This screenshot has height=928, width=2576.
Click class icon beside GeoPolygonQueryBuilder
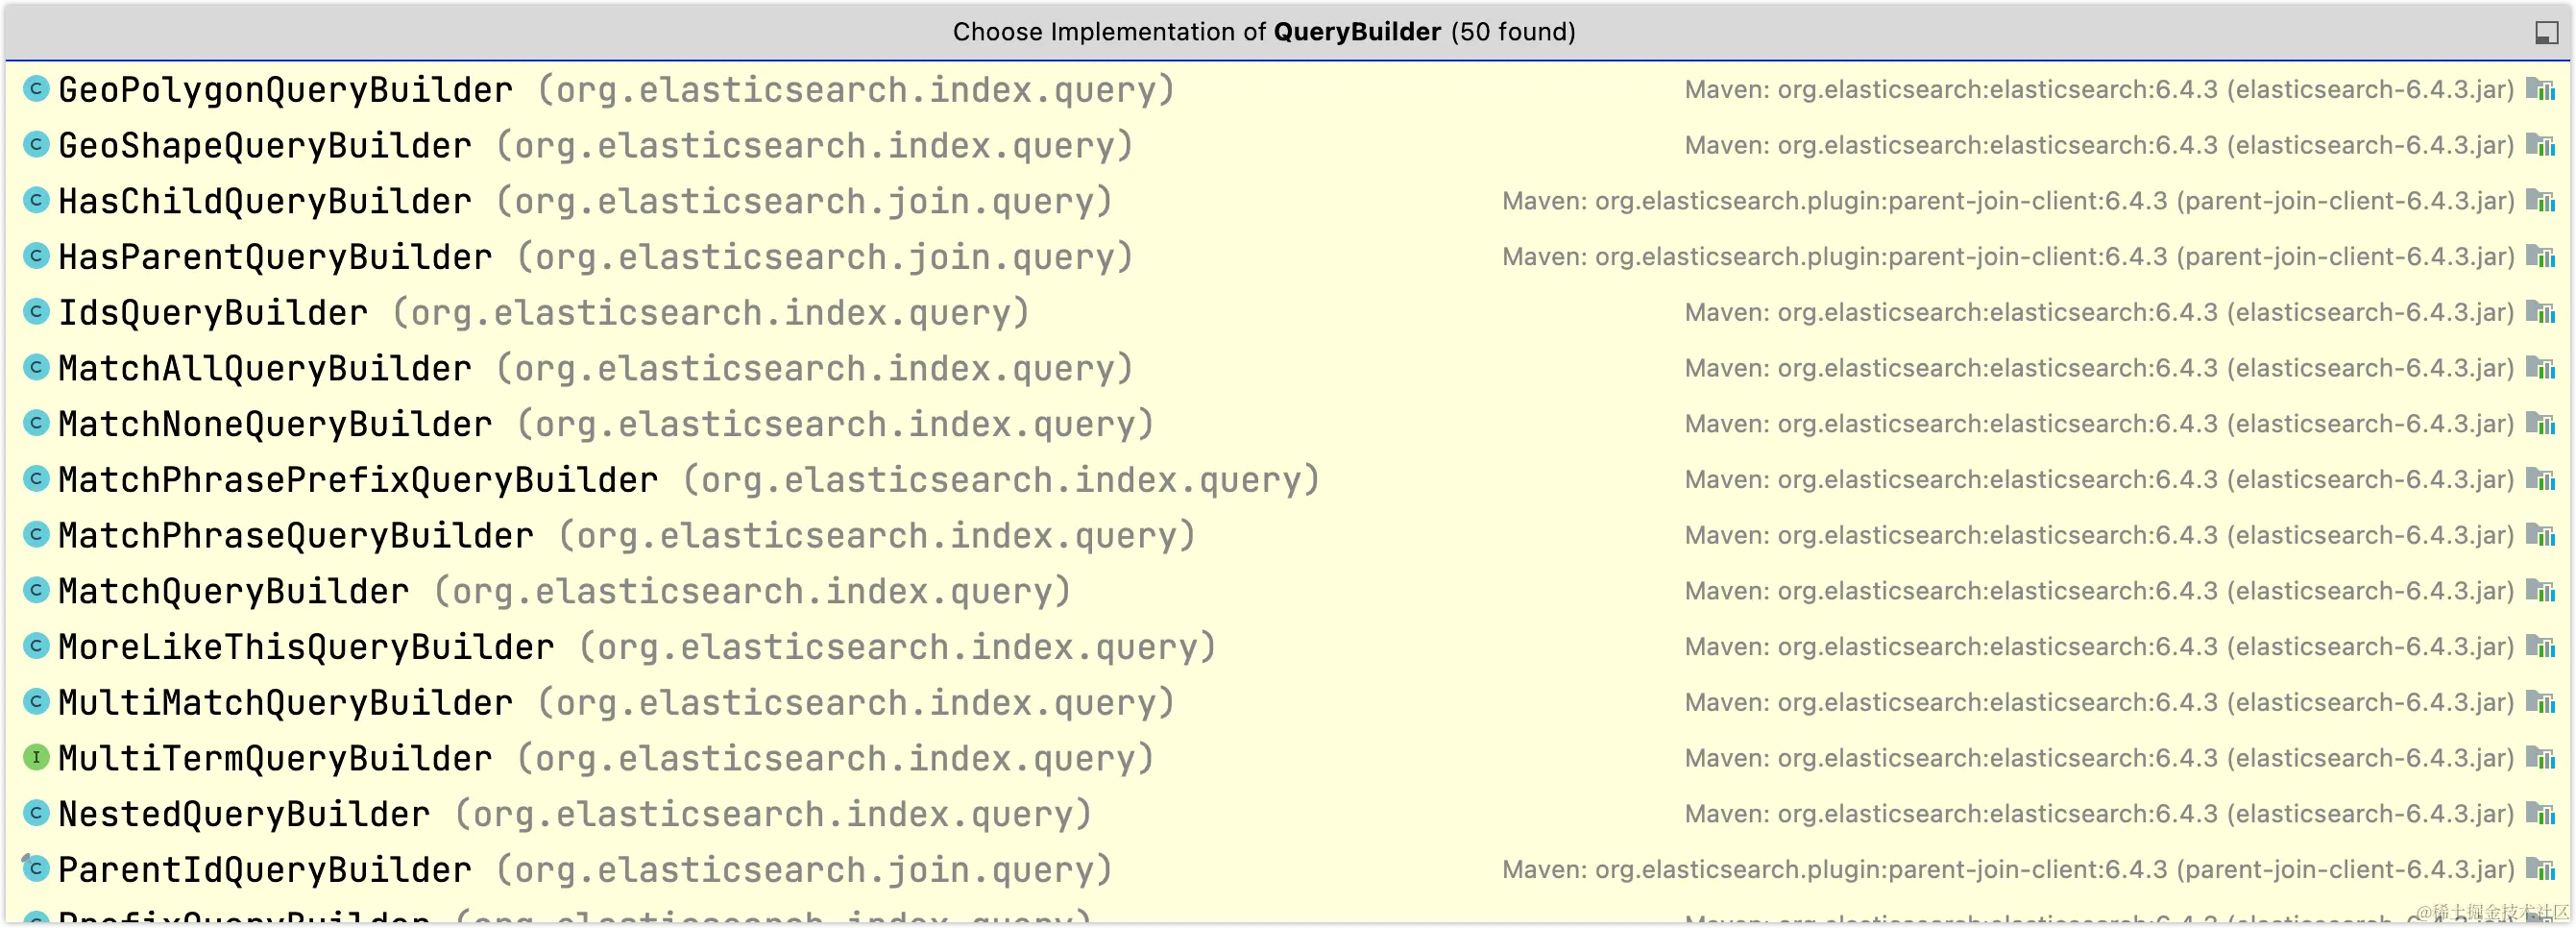[36, 89]
